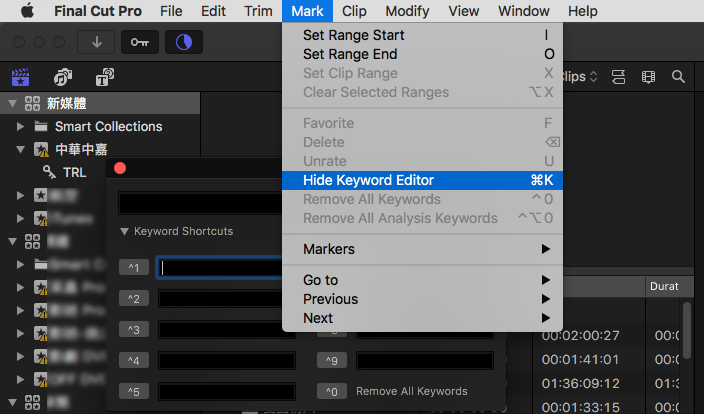Viewport: 704px width, 414px height.
Task: Open the clips filter popup in browser
Action: [x=581, y=77]
